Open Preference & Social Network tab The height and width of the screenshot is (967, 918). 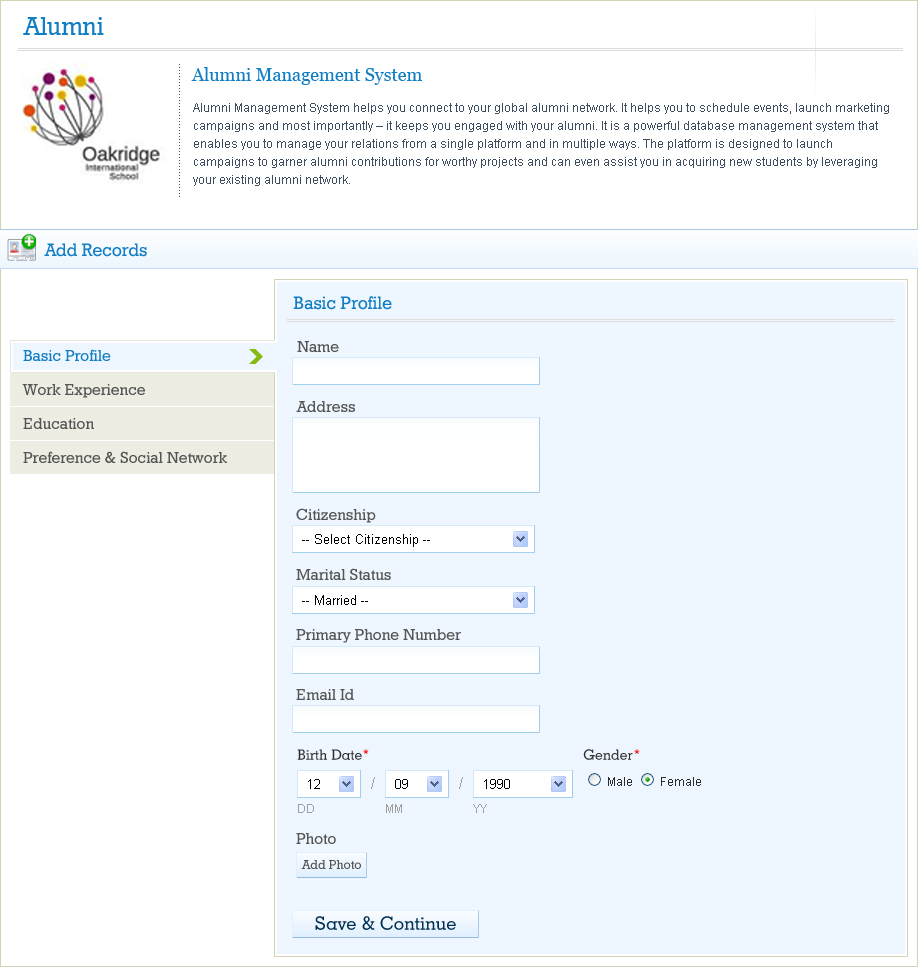click(x=125, y=458)
